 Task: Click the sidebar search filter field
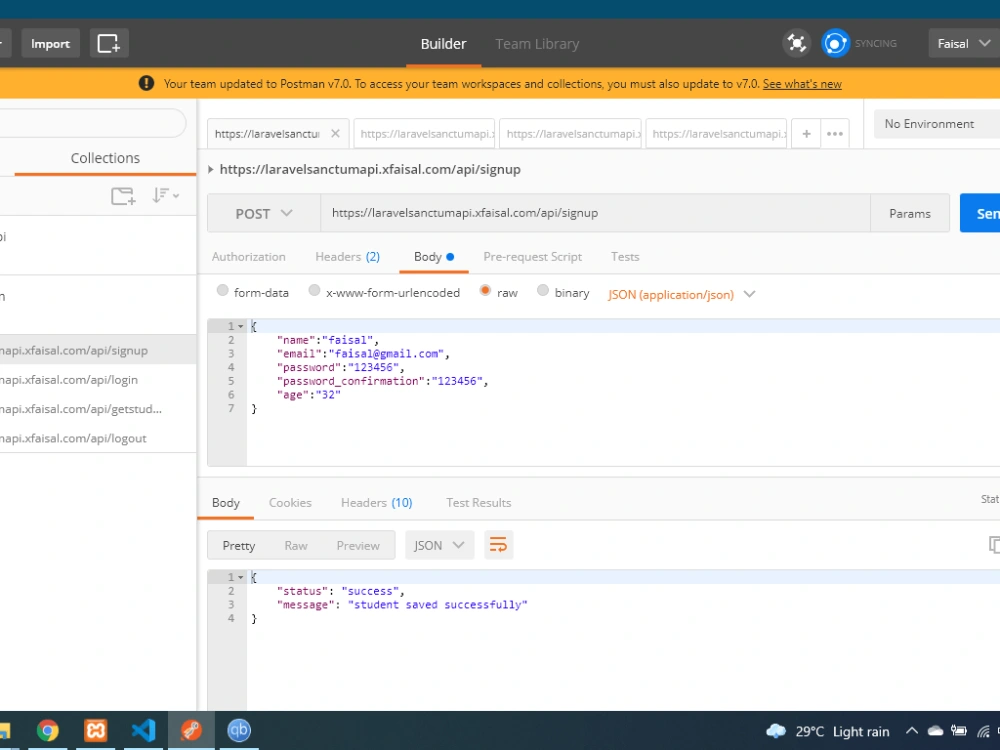pos(93,122)
